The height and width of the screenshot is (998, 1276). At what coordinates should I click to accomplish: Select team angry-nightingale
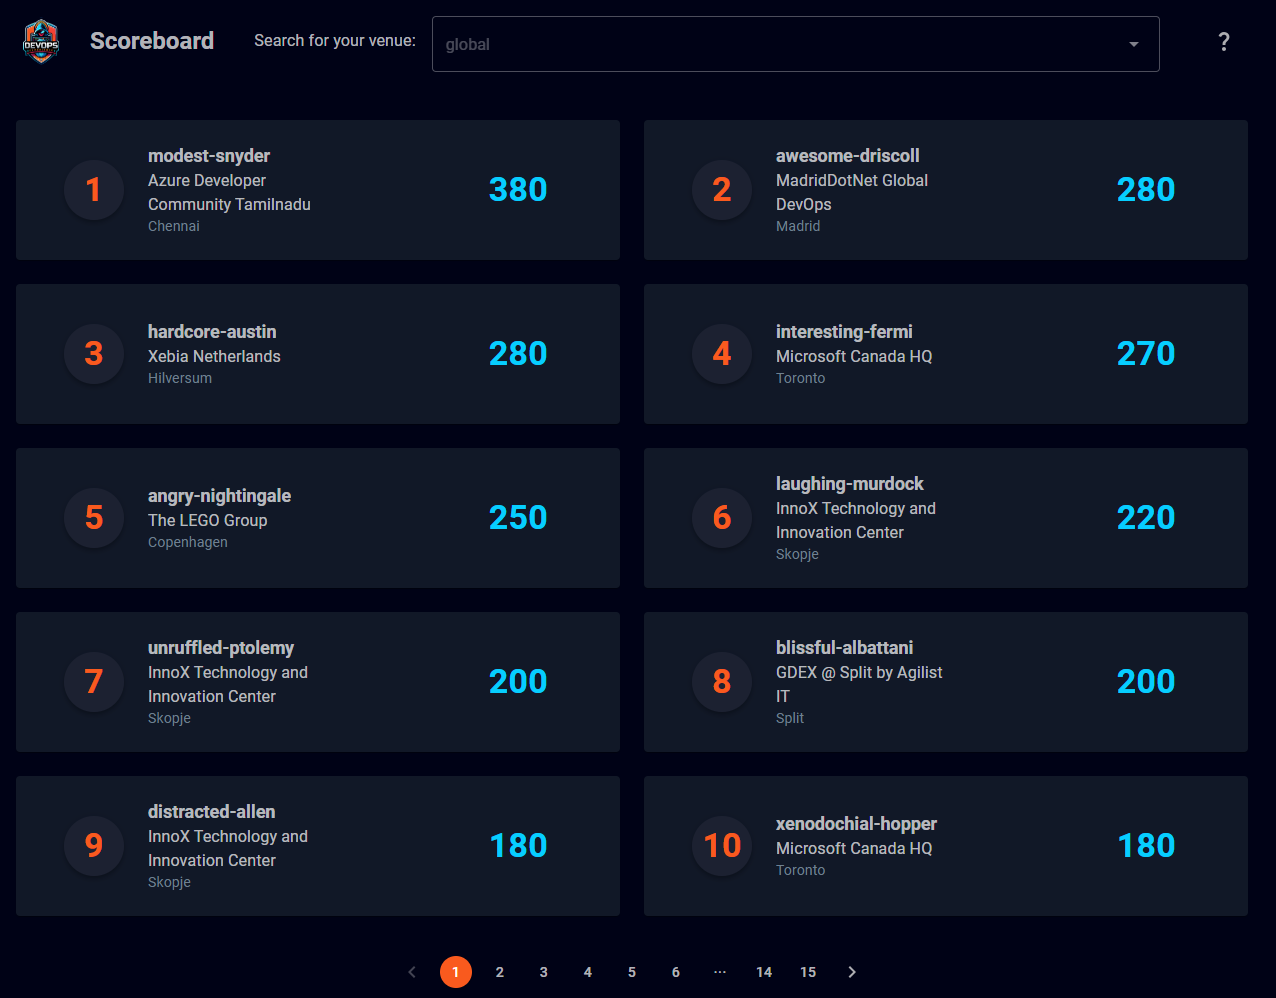(x=220, y=496)
